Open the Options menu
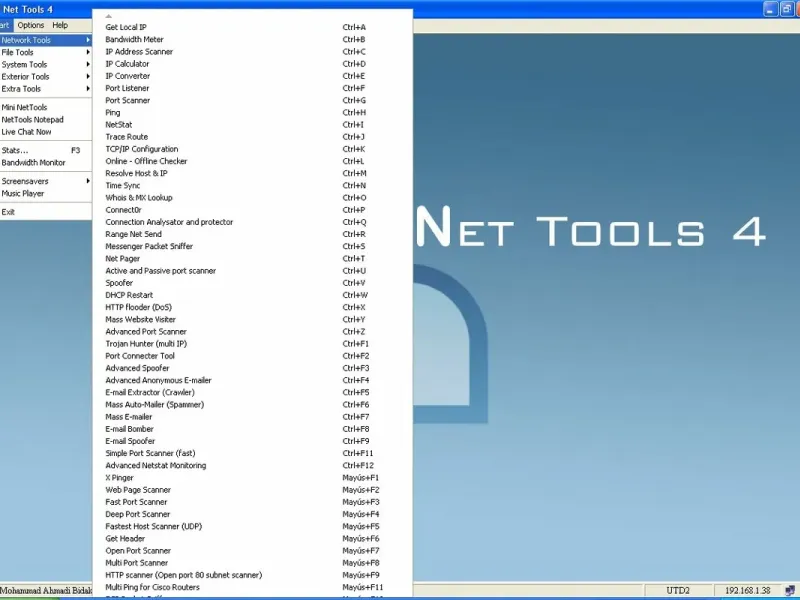Viewport: 800px width, 600px height. click(x=31, y=25)
